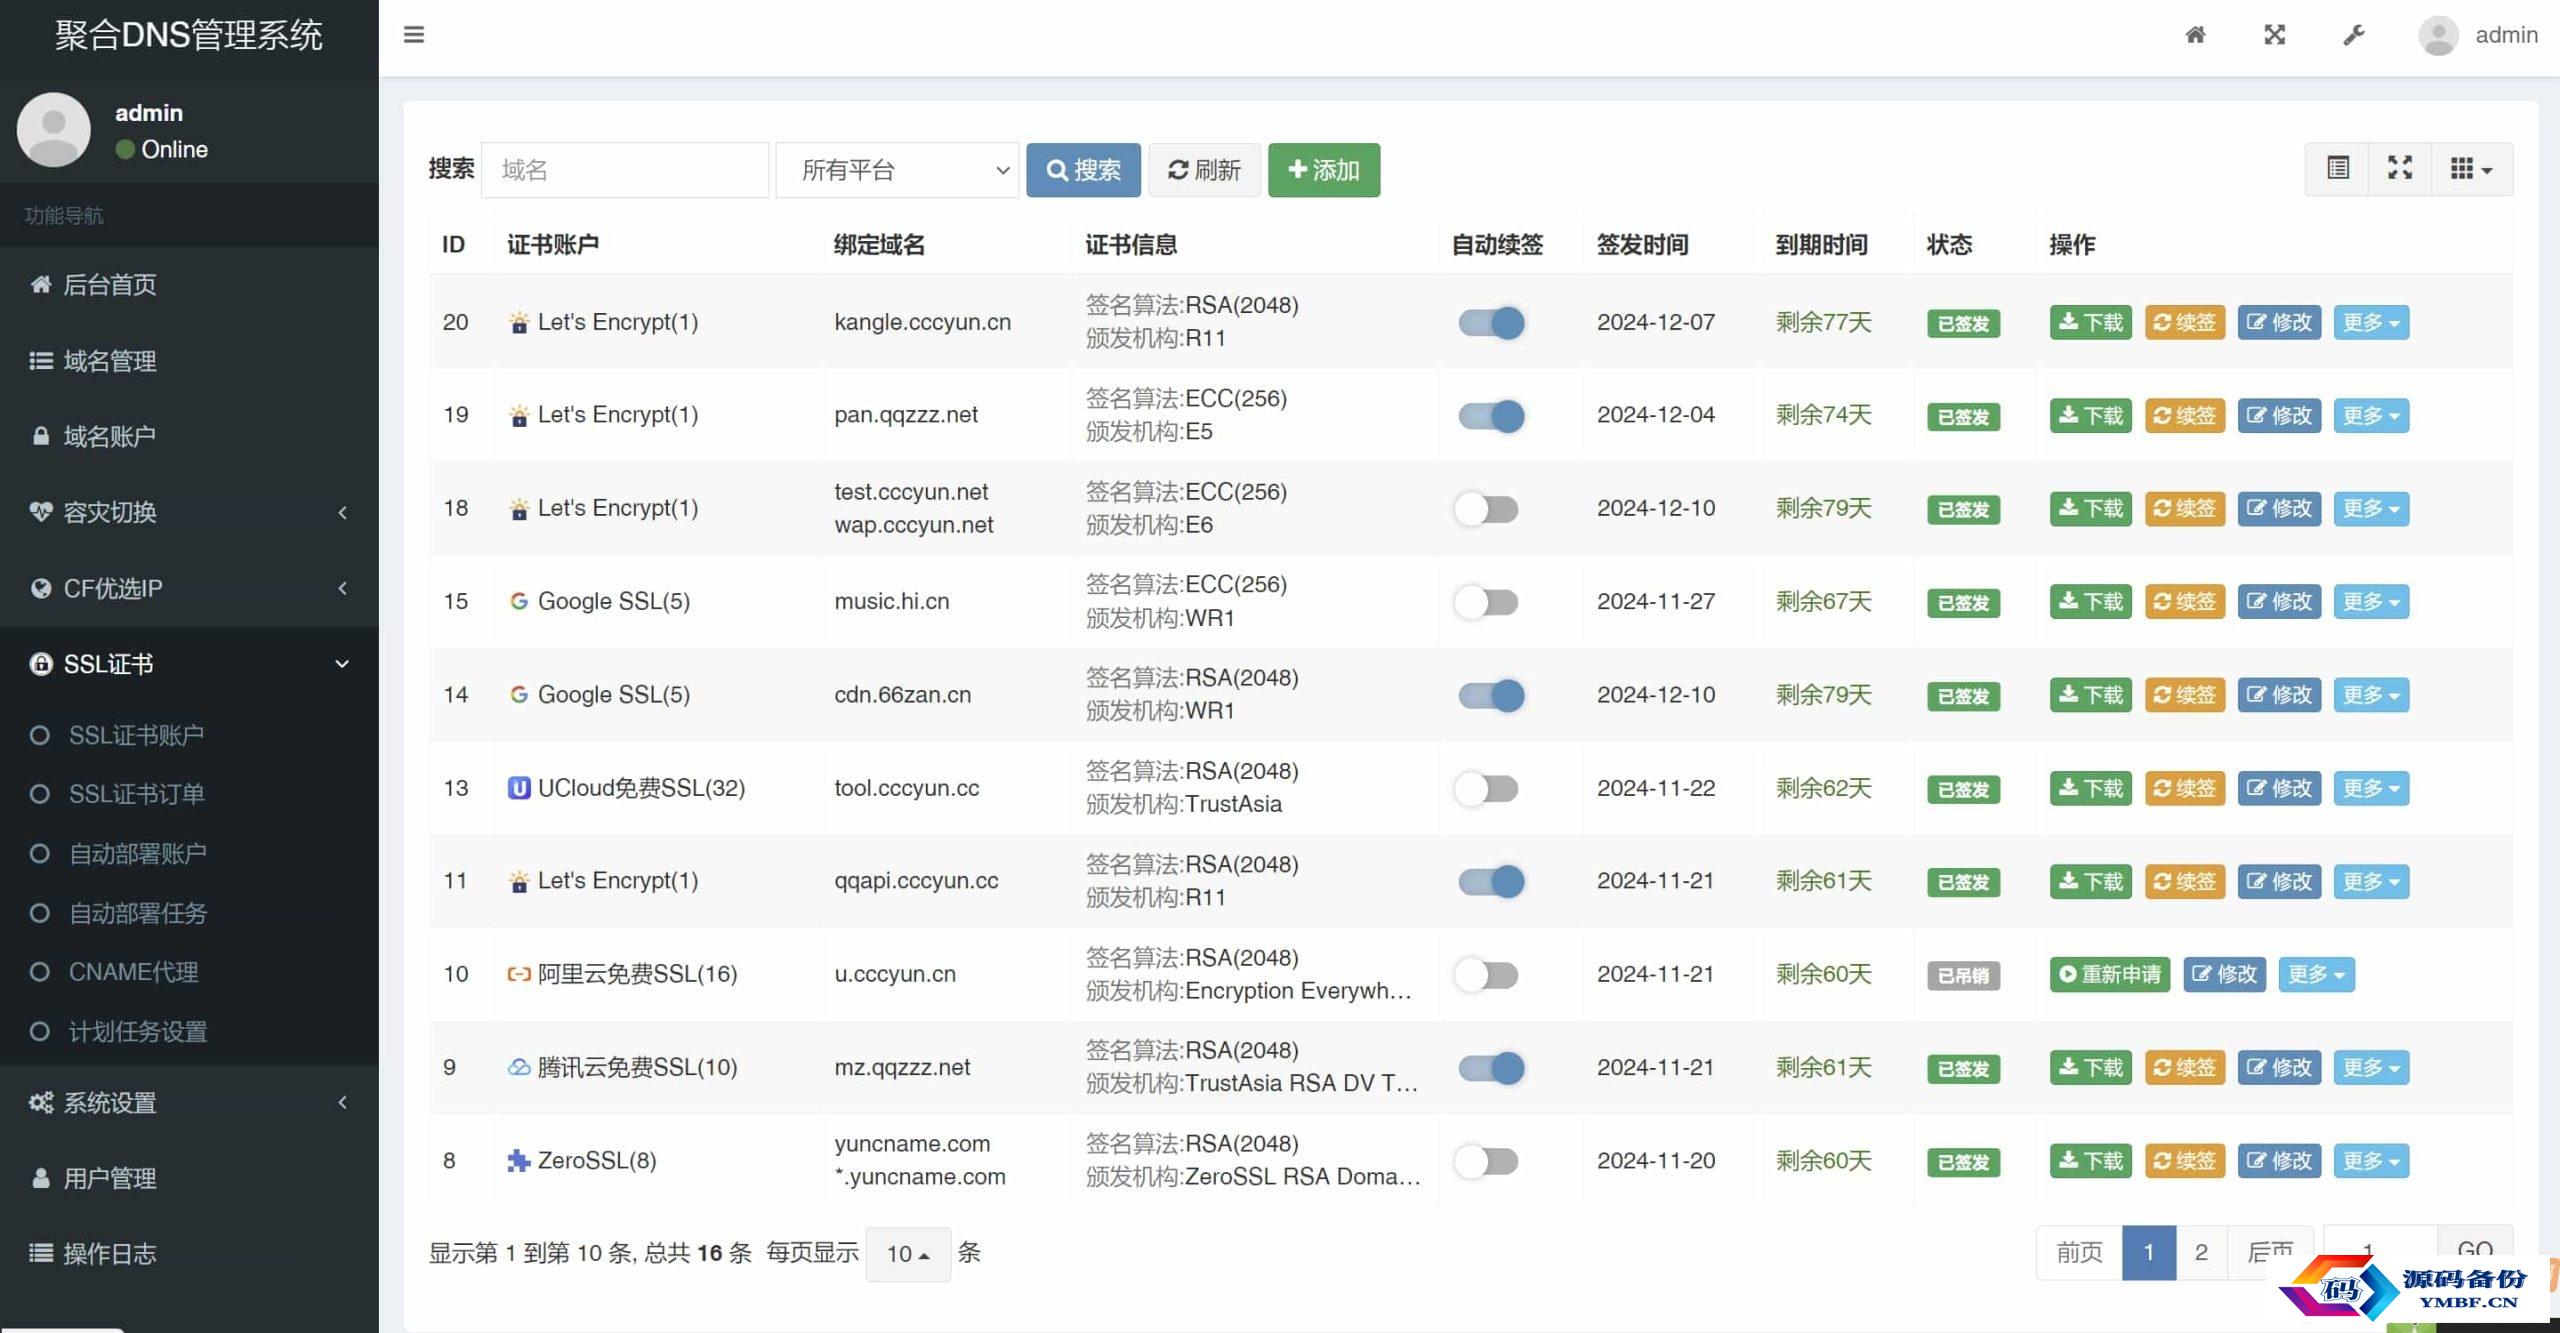
Task: Open 更多 dropdown for u.cccyun.cn
Action: pyautogui.click(x=2316, y=974)
